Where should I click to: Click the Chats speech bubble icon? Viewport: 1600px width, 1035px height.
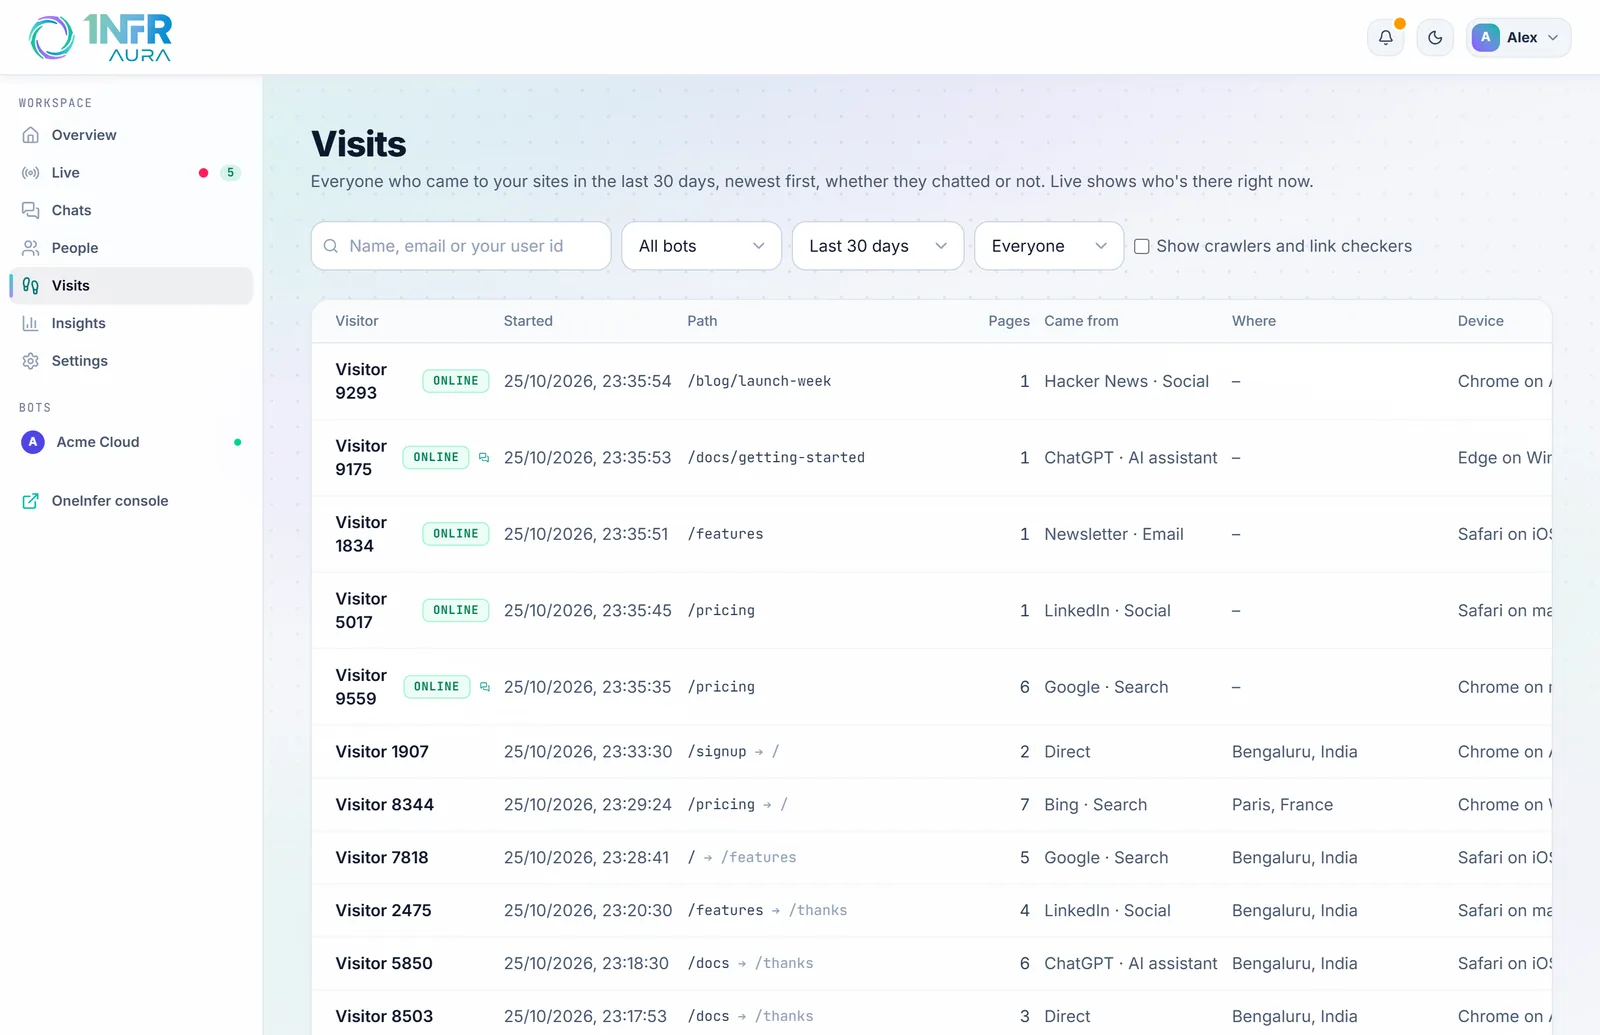(x=31, y=210)
